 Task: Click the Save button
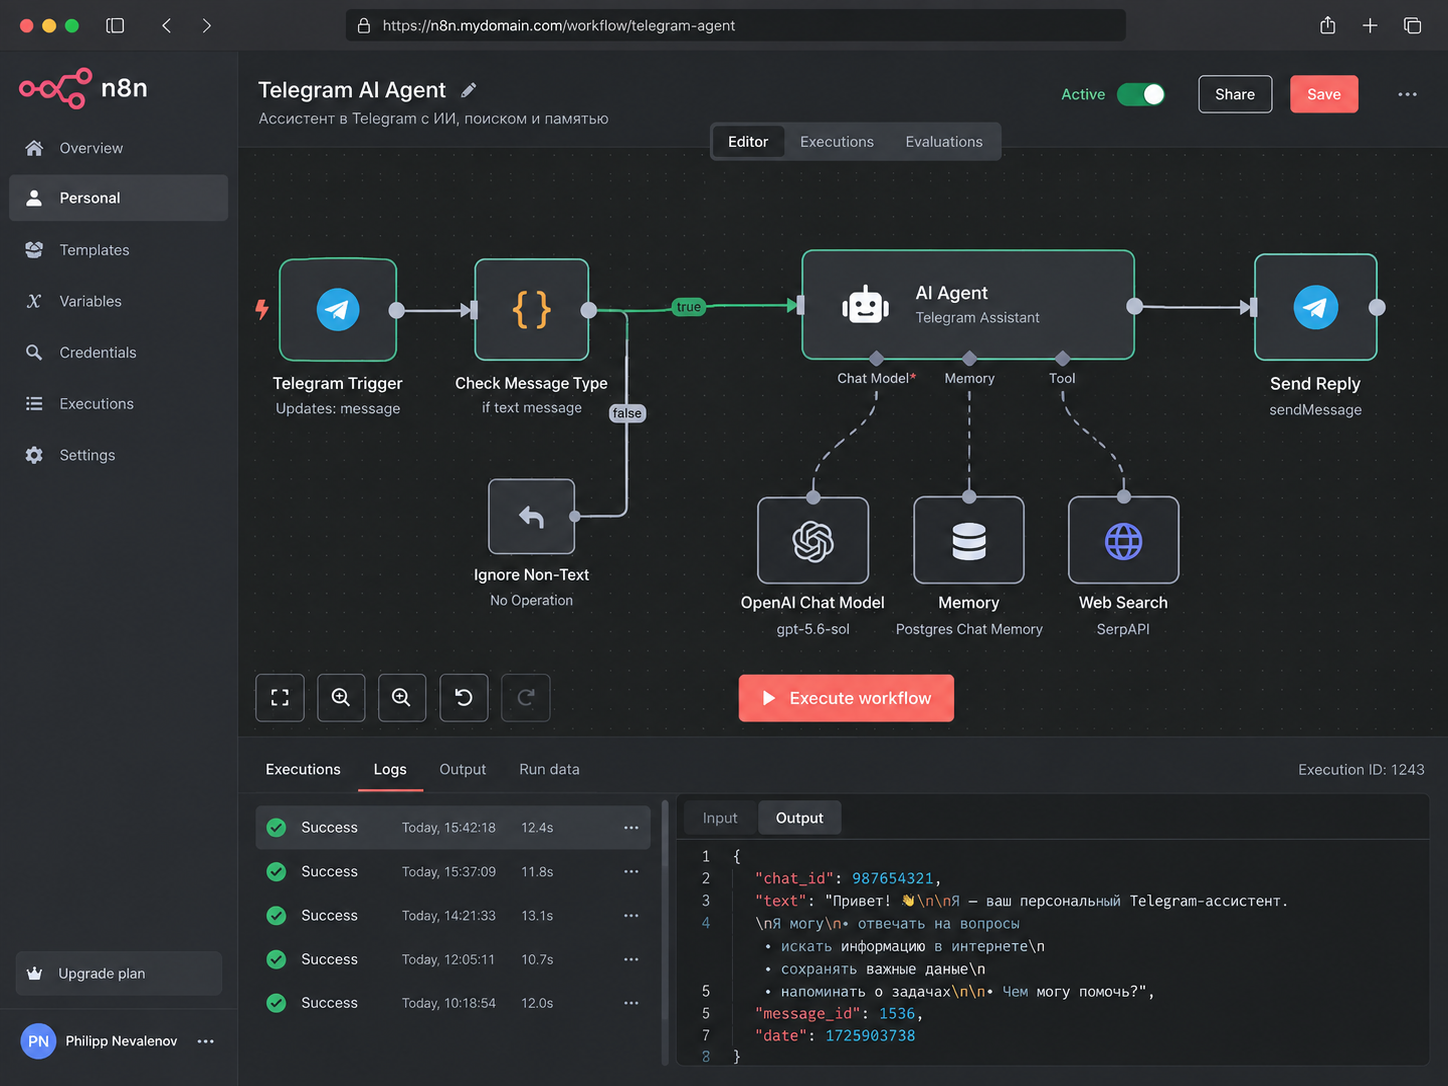click(1324, 94)
